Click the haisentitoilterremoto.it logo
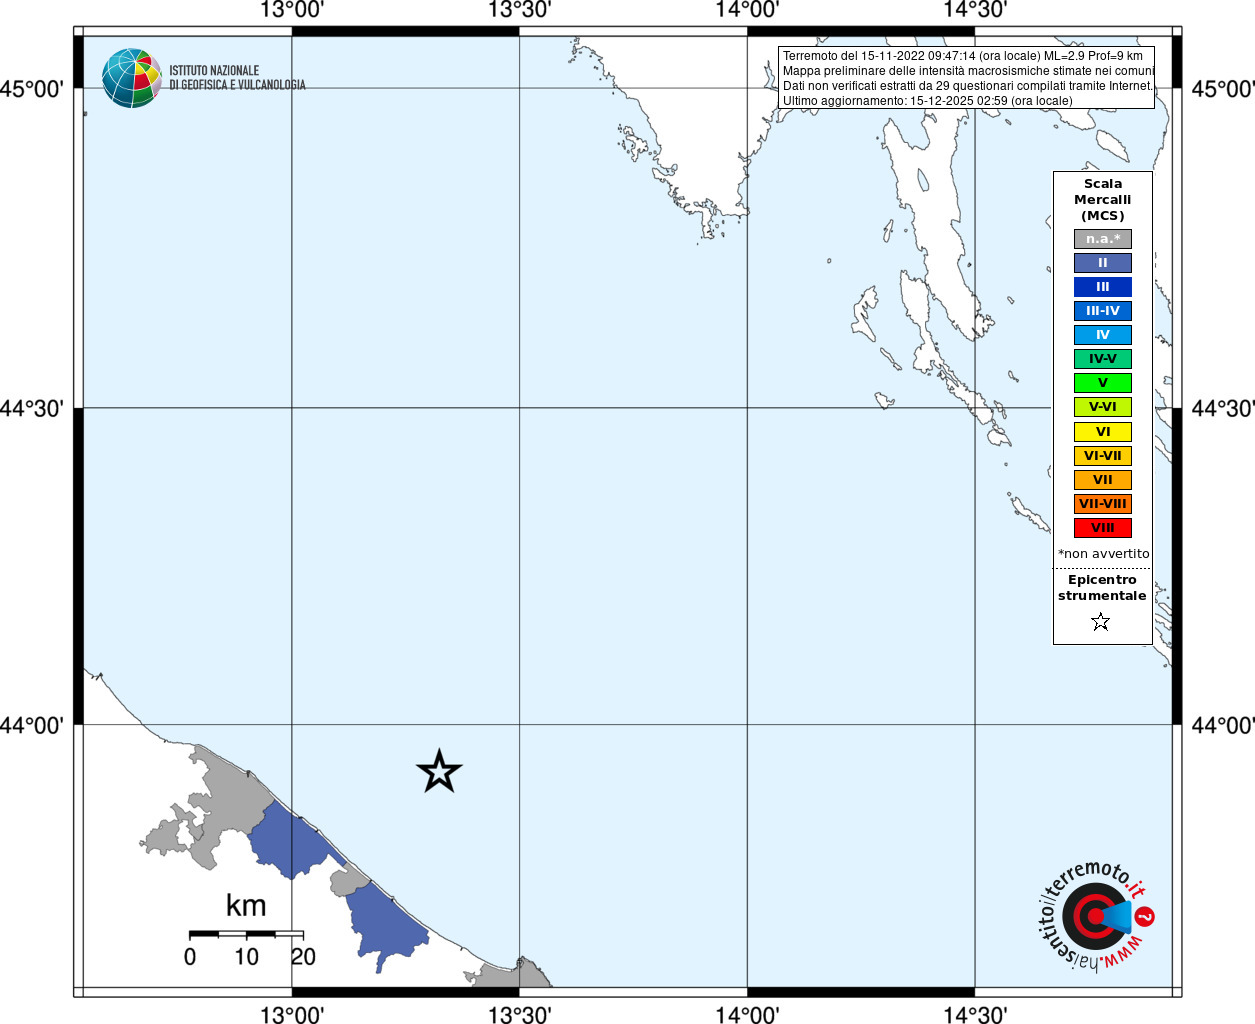This screenshot has width=1255, height=1024. tap(1095, 915)
